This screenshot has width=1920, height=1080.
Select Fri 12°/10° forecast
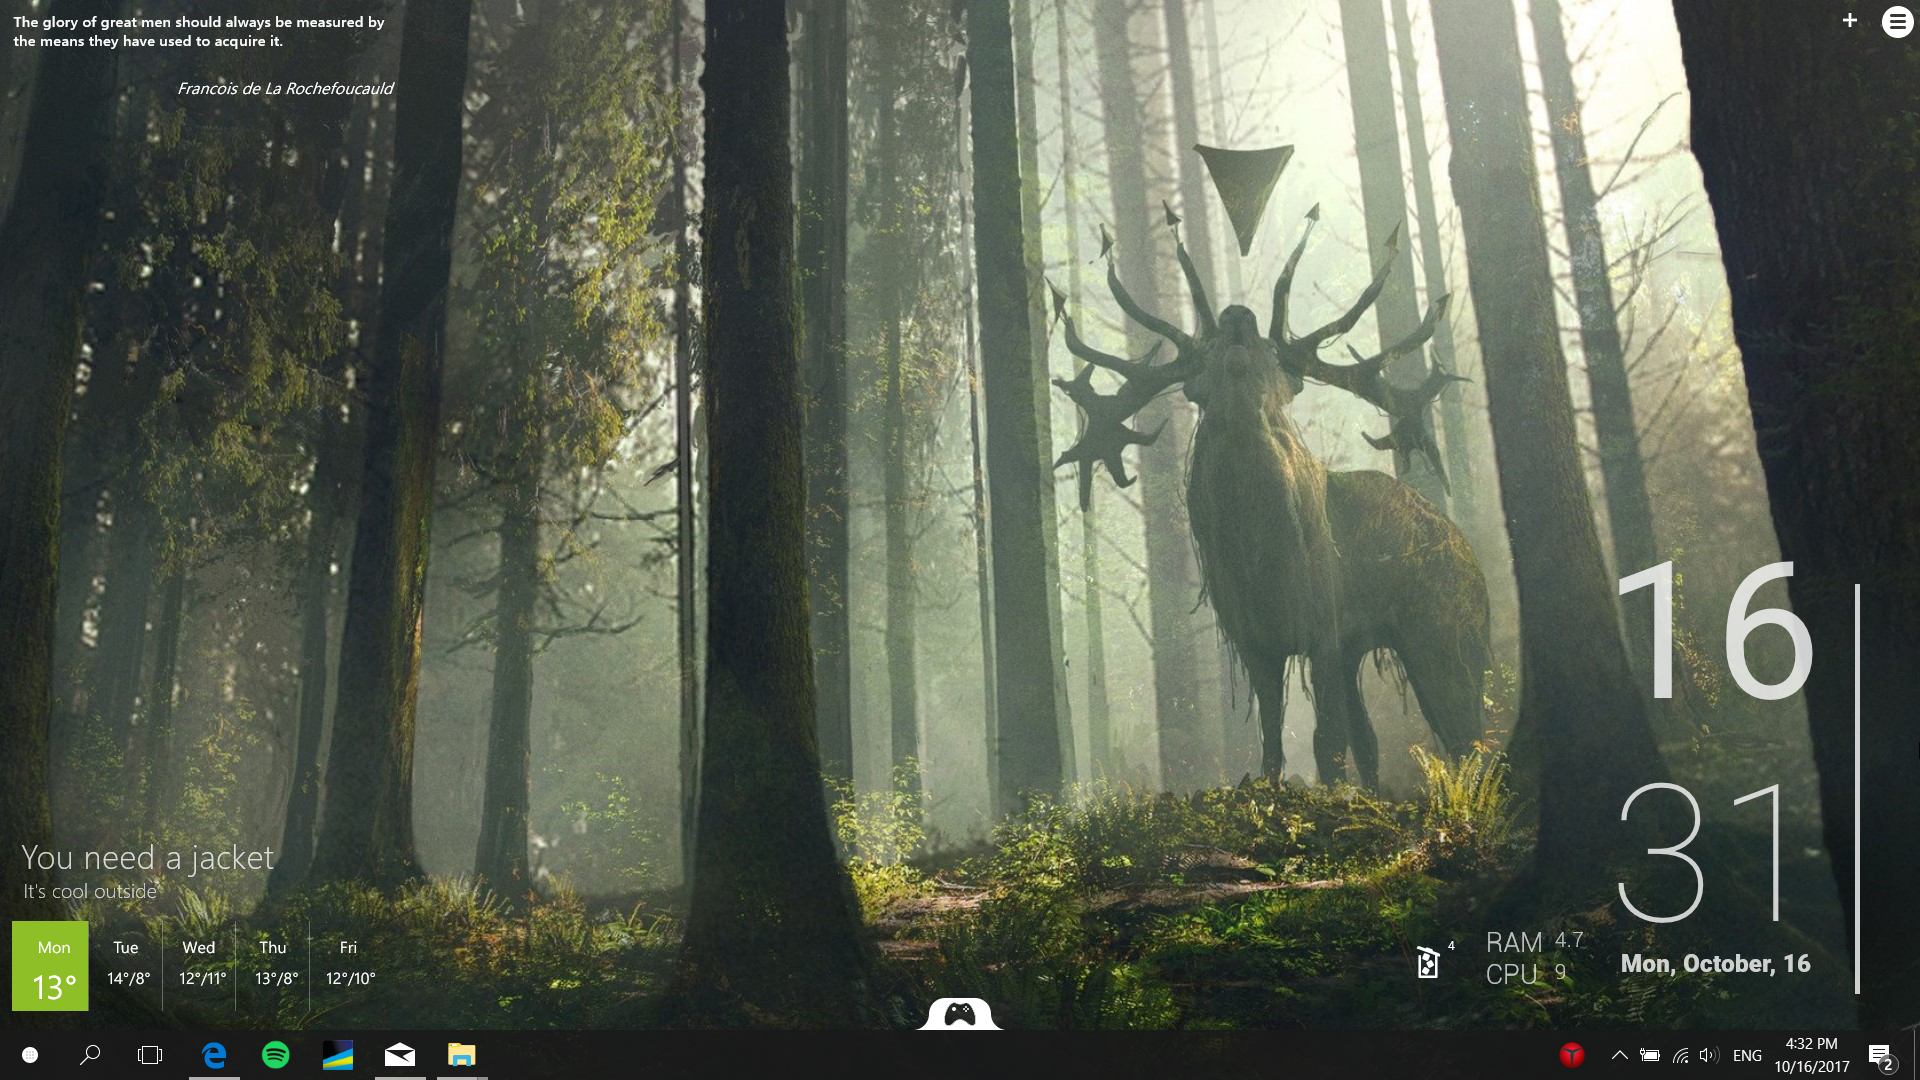(x=349, y=966)
